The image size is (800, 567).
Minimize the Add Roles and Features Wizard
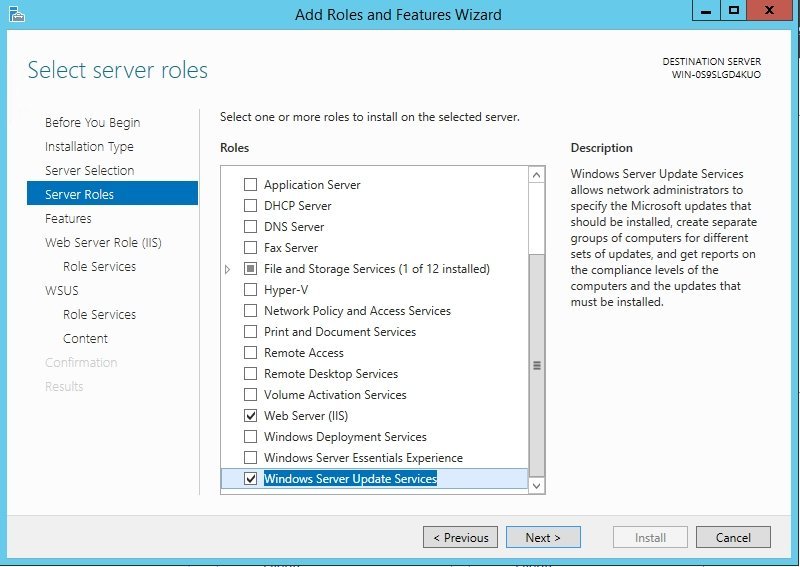tap(706, 11)
